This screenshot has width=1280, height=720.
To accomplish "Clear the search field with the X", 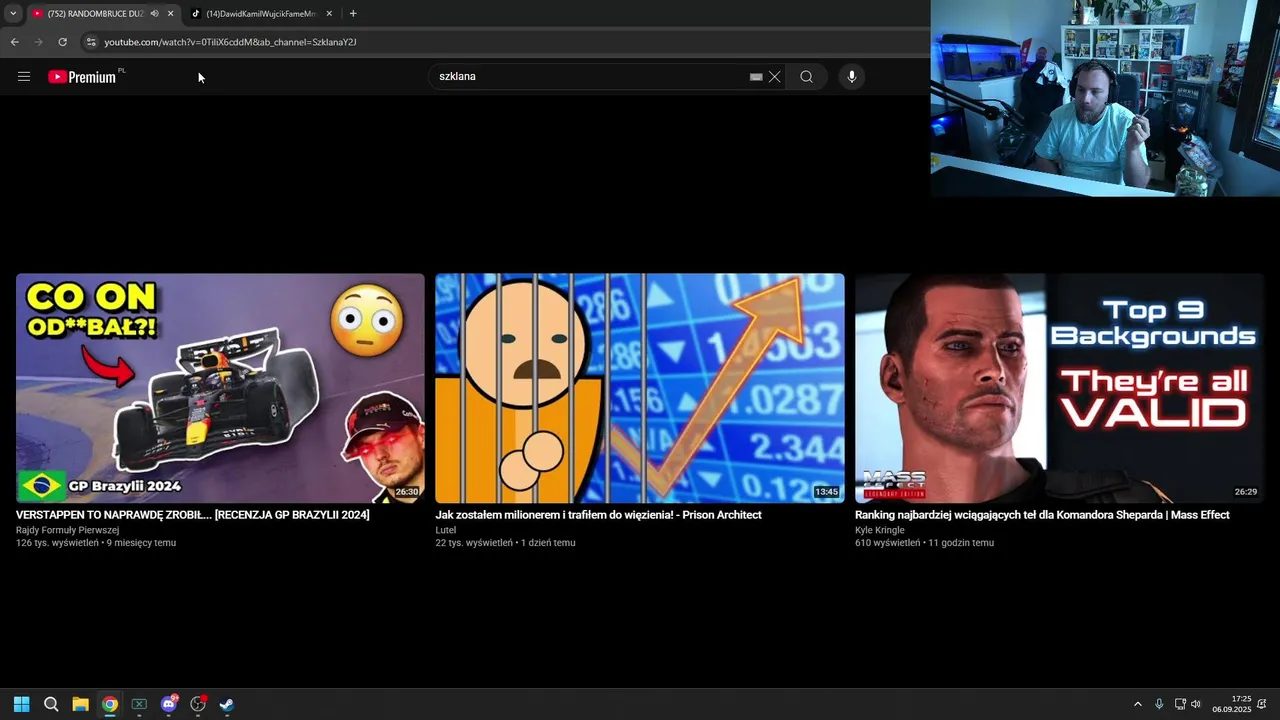I will pos(774,77).
